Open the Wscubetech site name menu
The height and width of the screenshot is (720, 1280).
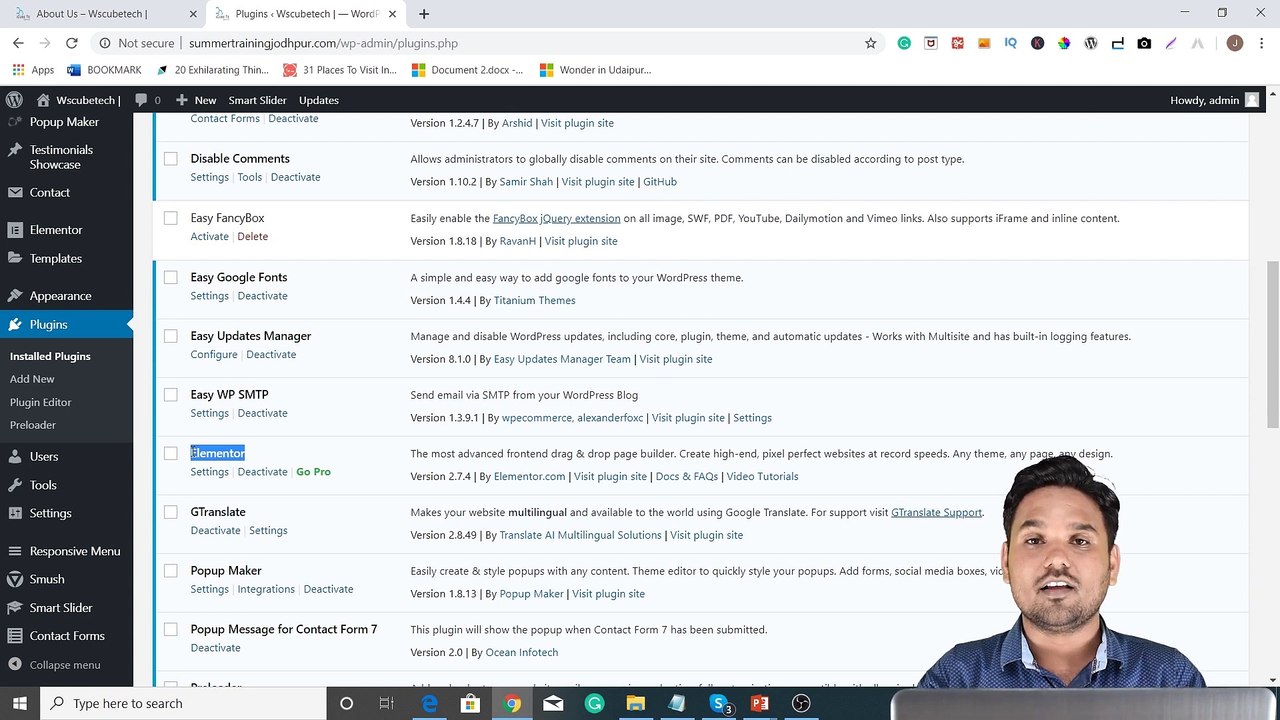pyautogui.click(x=79, y=100)
